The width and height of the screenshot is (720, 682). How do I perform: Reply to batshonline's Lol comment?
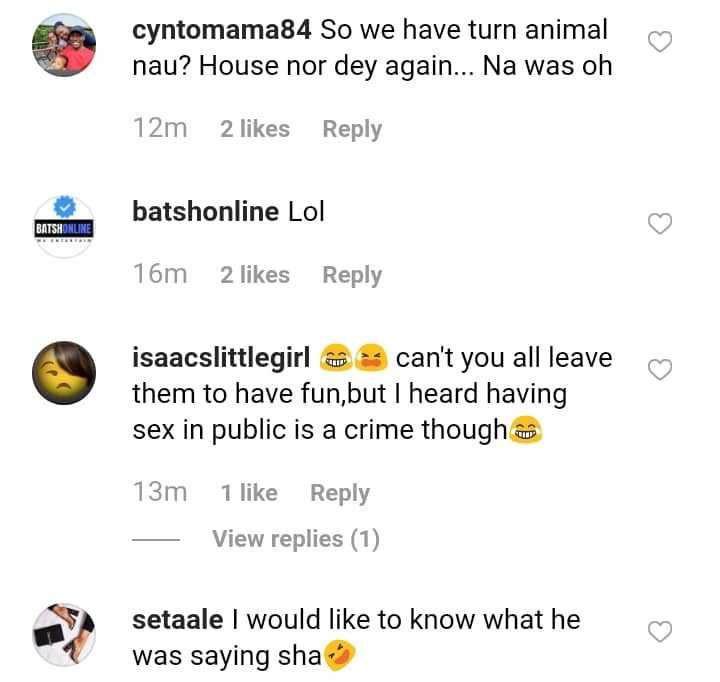coord(352,275)
